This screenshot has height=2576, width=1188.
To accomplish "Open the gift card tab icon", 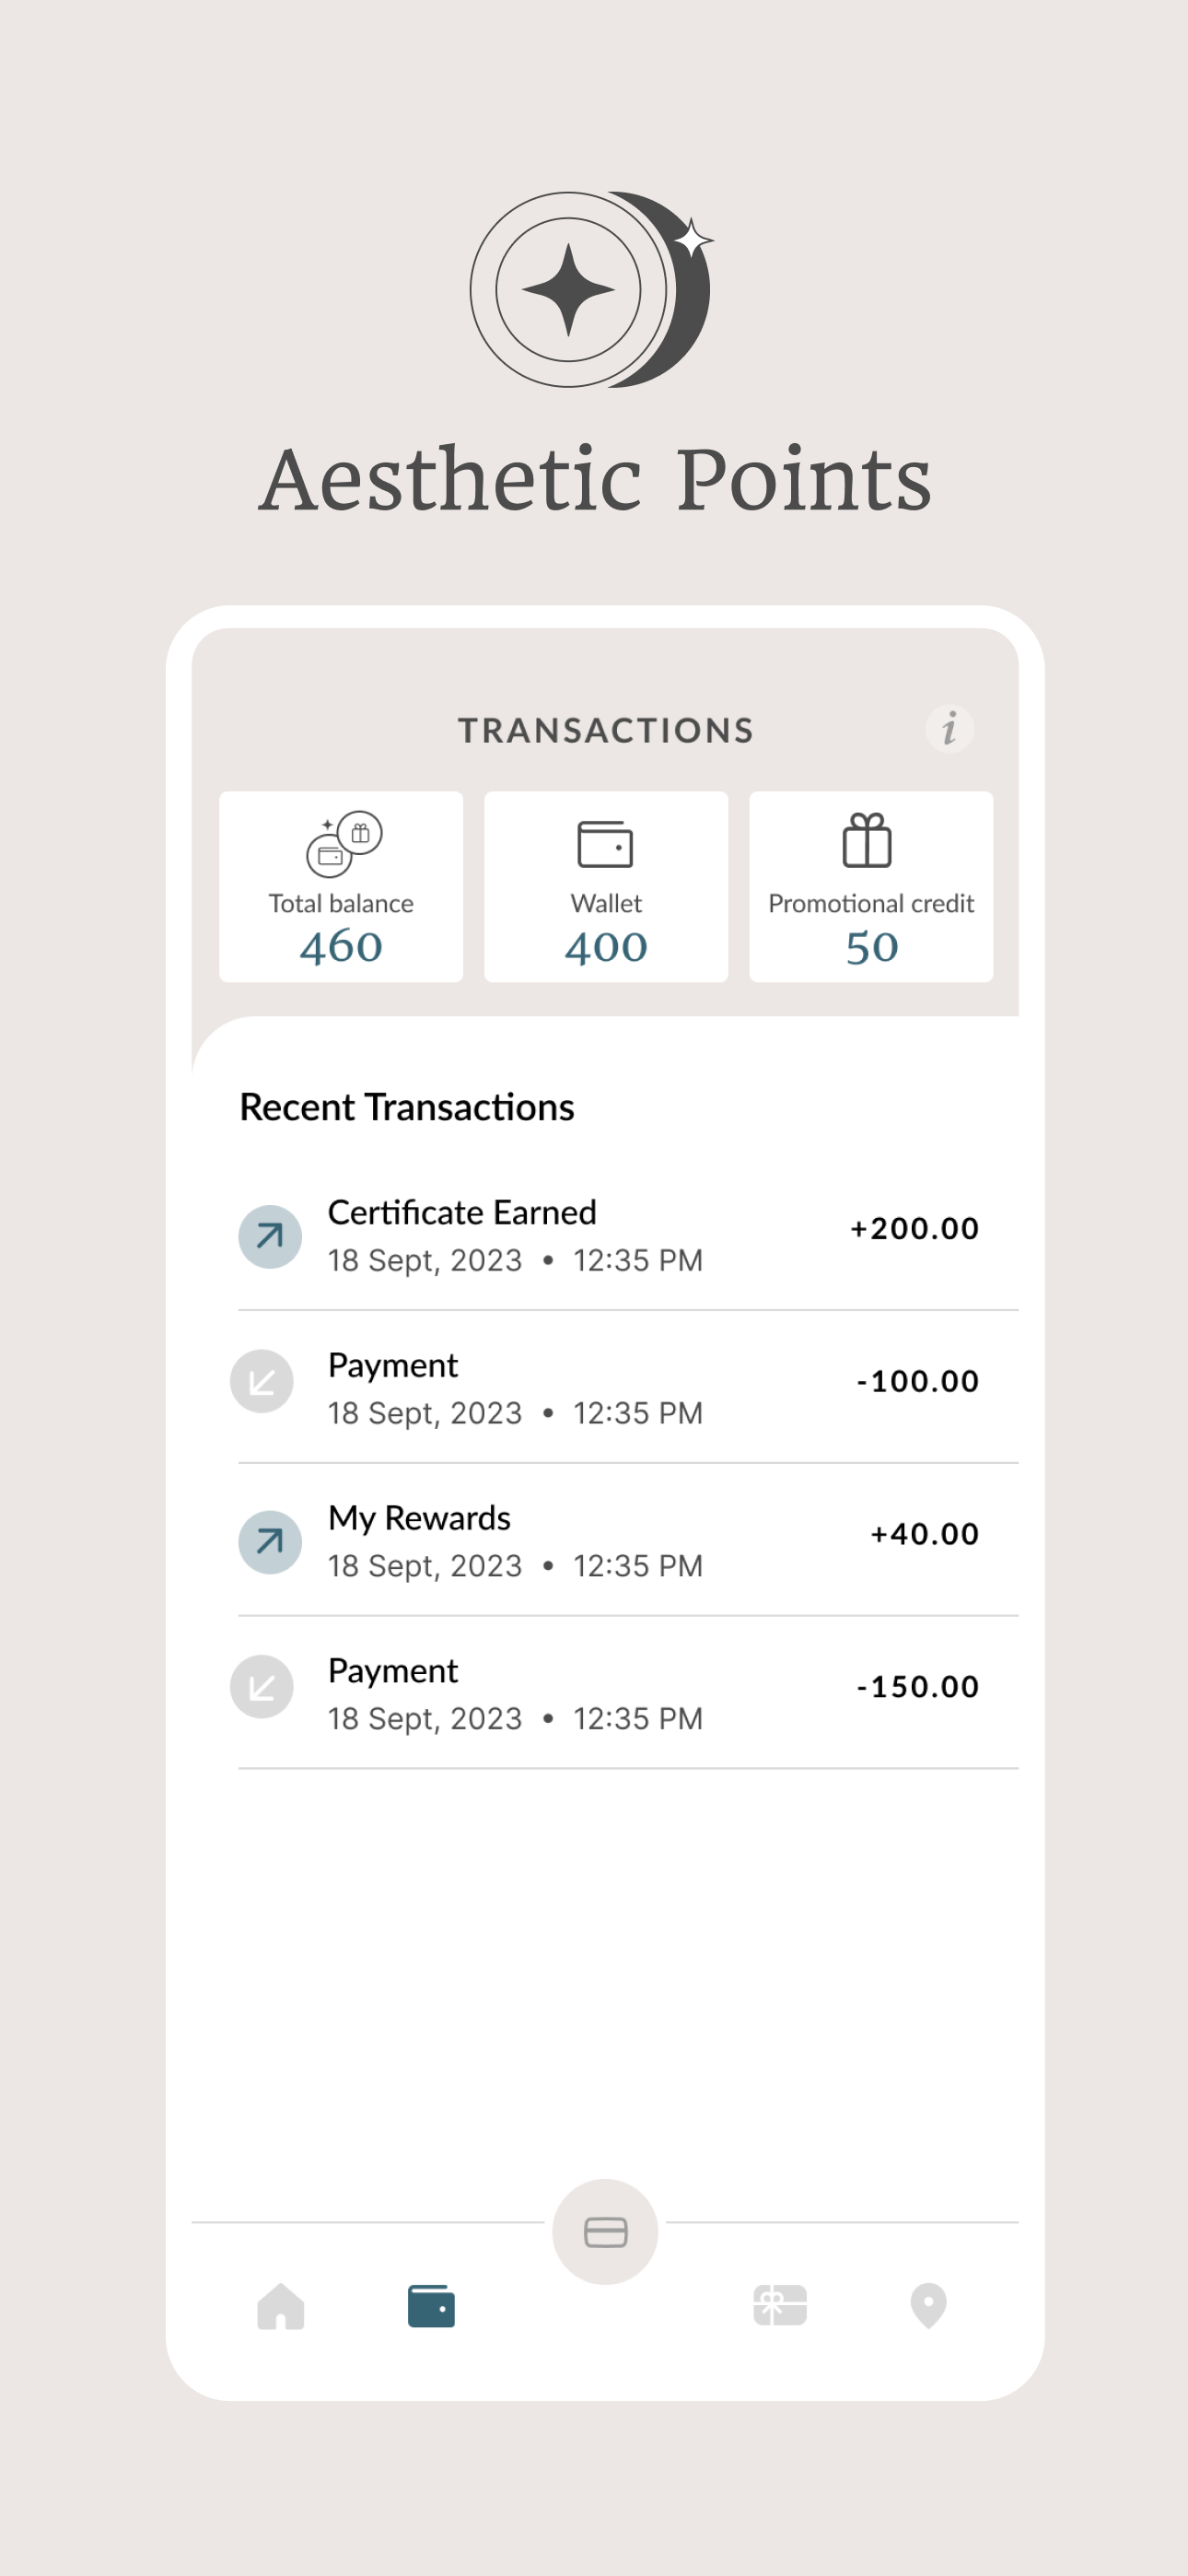I will (x=780, y=2305).
